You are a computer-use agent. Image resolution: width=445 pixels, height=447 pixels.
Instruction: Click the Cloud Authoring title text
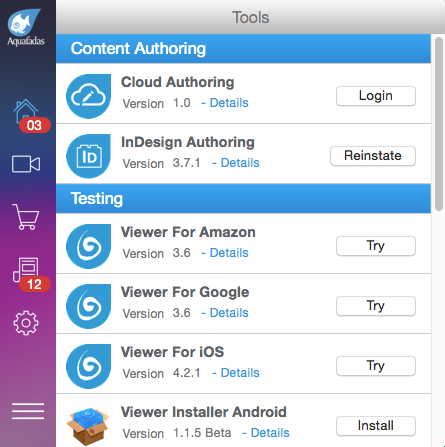click(x=177, y=82)
